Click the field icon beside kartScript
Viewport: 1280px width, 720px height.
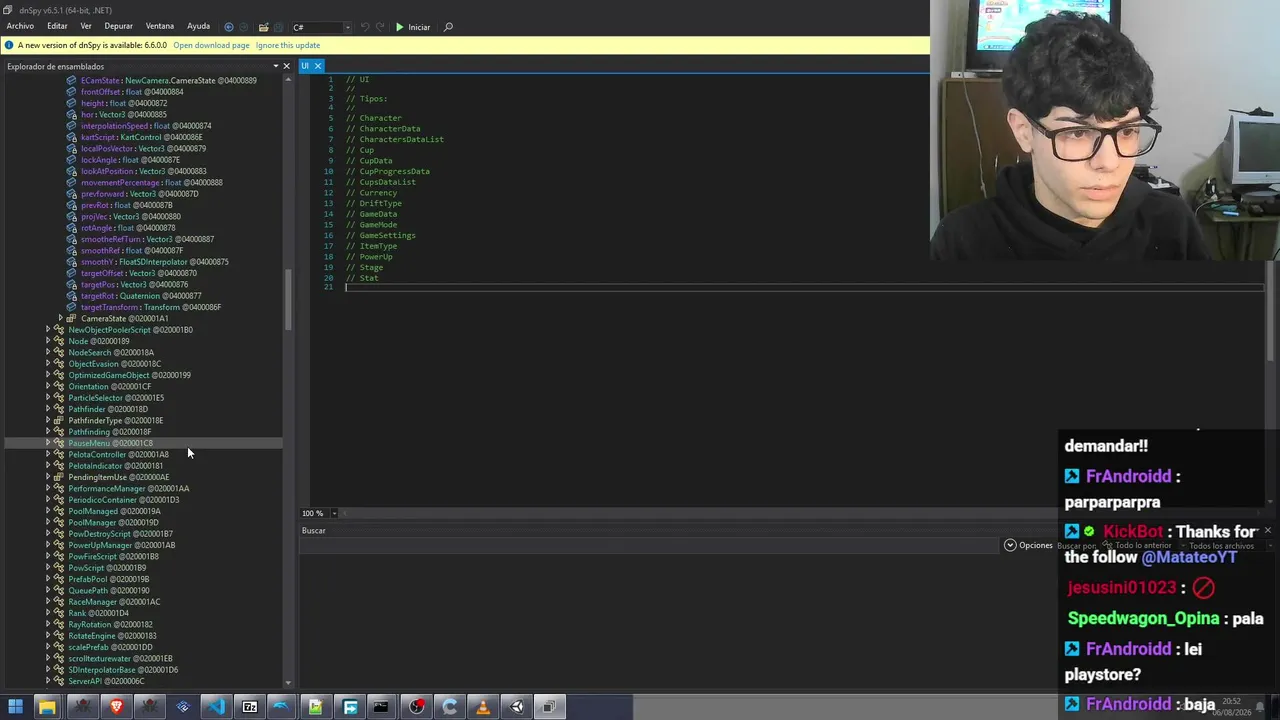tap(71, 137)
